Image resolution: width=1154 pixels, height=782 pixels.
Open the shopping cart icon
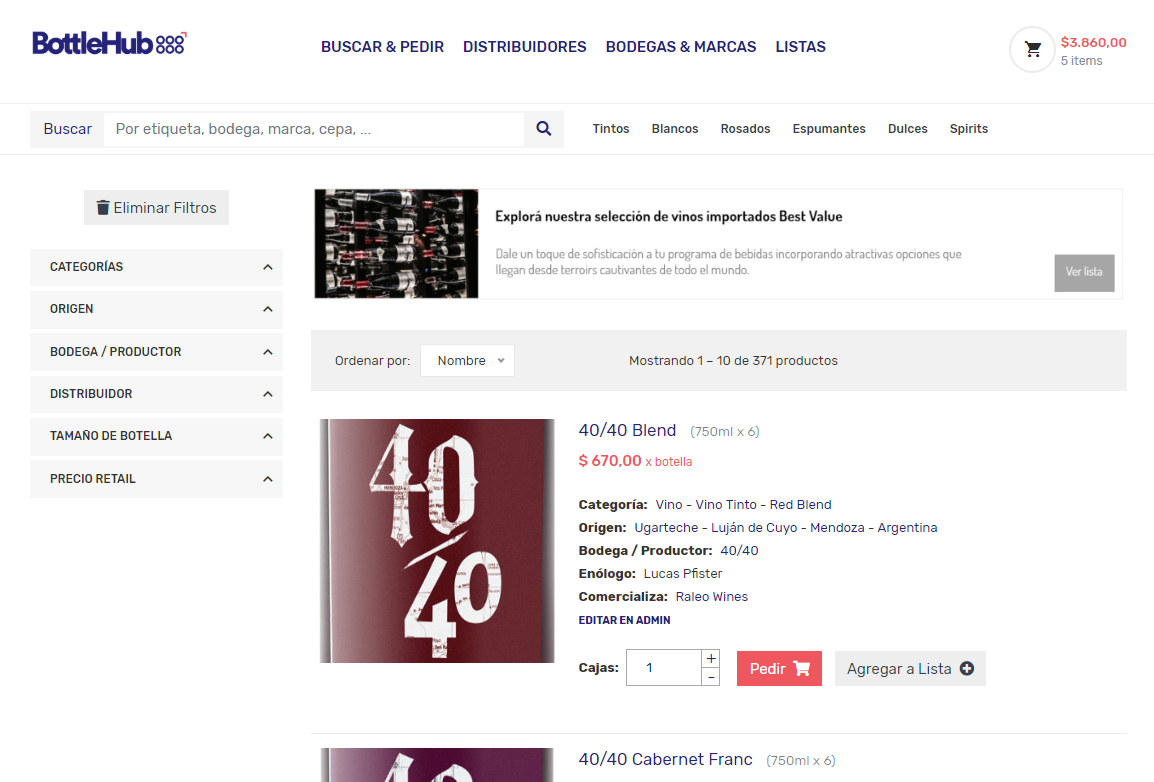coord(1033,49)
